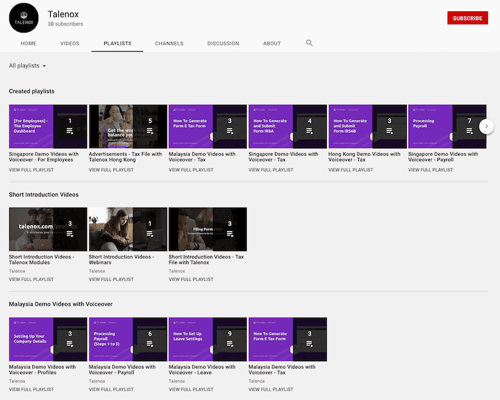The width and height of the screenshot is (500, 400).
Task: View full playlist for Singapore For Employees
Action: point(31,170)
